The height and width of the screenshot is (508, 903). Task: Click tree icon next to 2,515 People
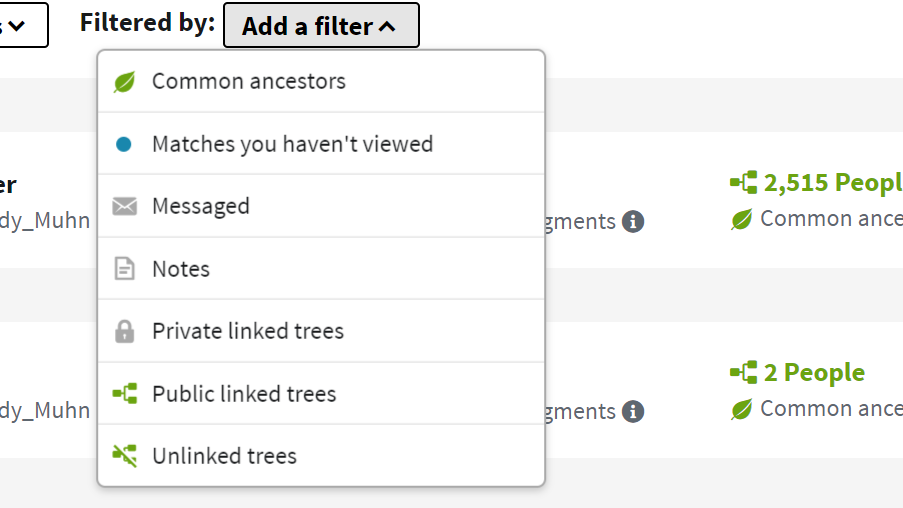(743, 183)
